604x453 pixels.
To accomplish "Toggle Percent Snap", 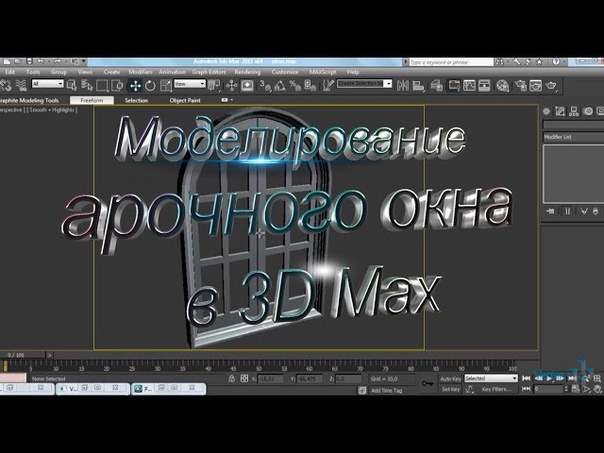I will pyautogui.click(x=295, y=85).
